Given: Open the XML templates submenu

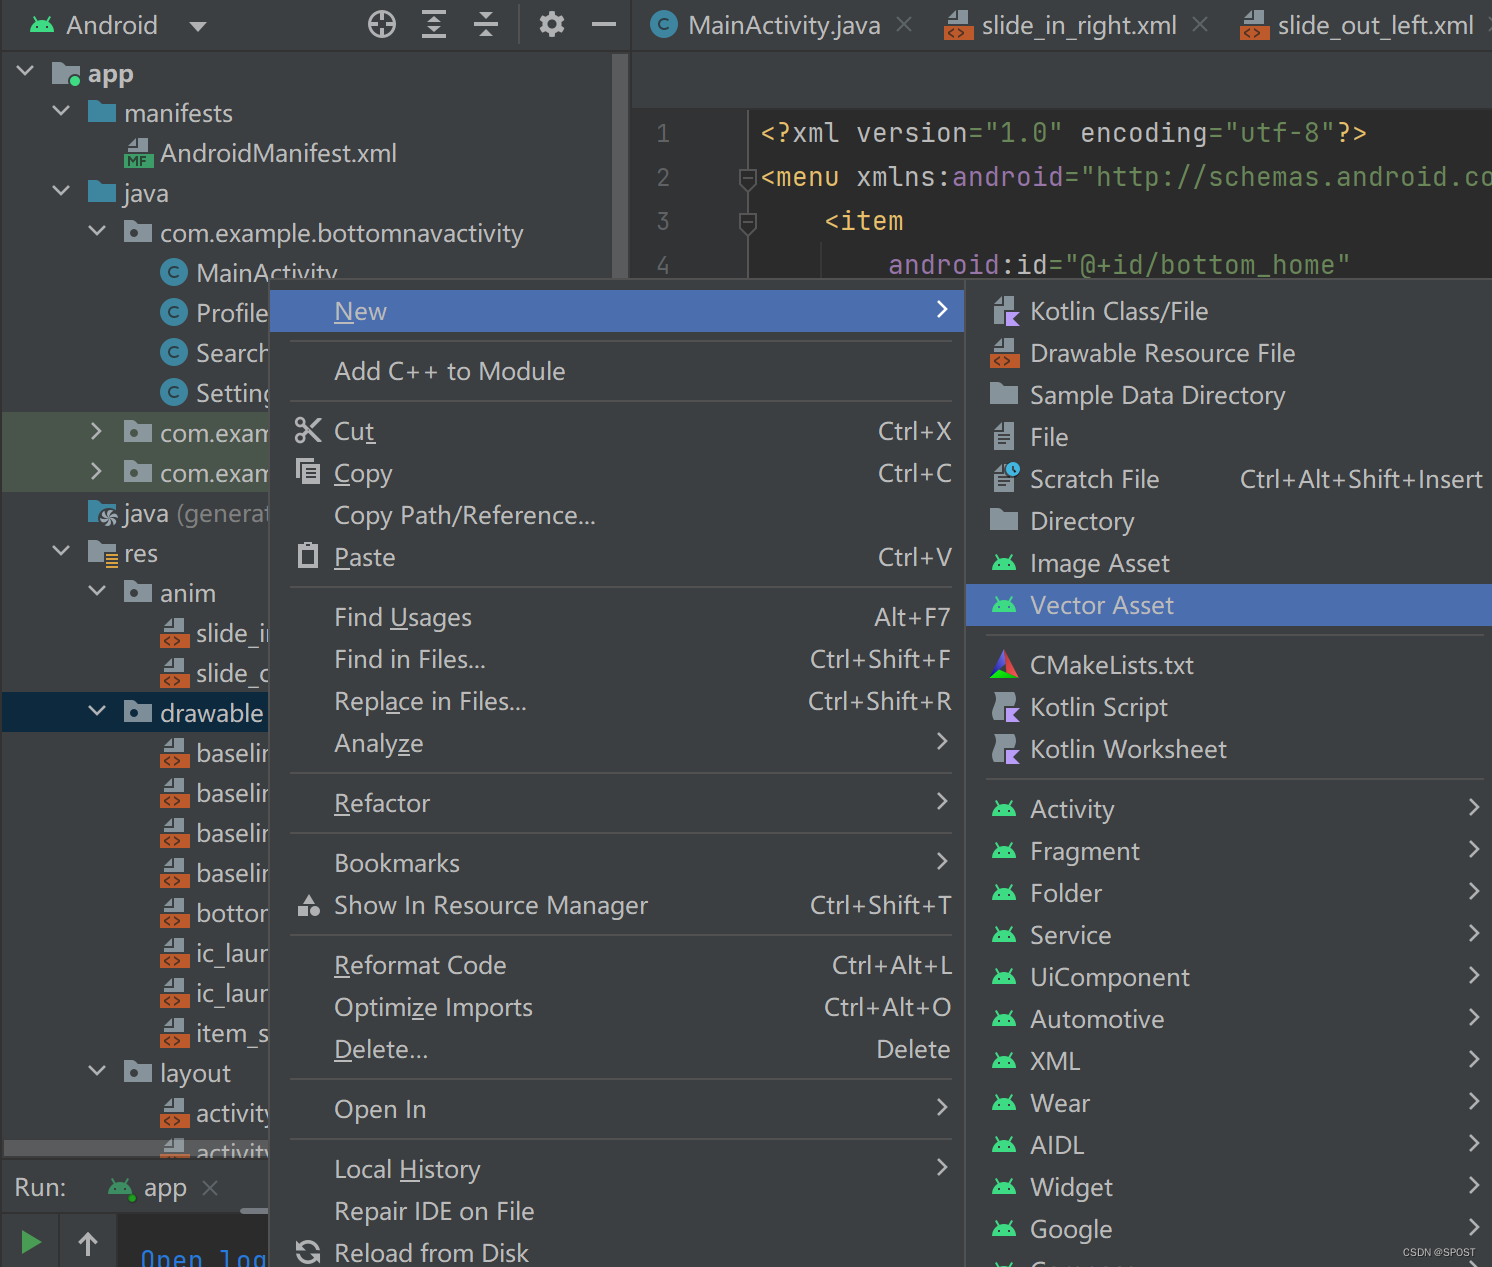Looking at the screenshot, I should pos(1229,1061).
